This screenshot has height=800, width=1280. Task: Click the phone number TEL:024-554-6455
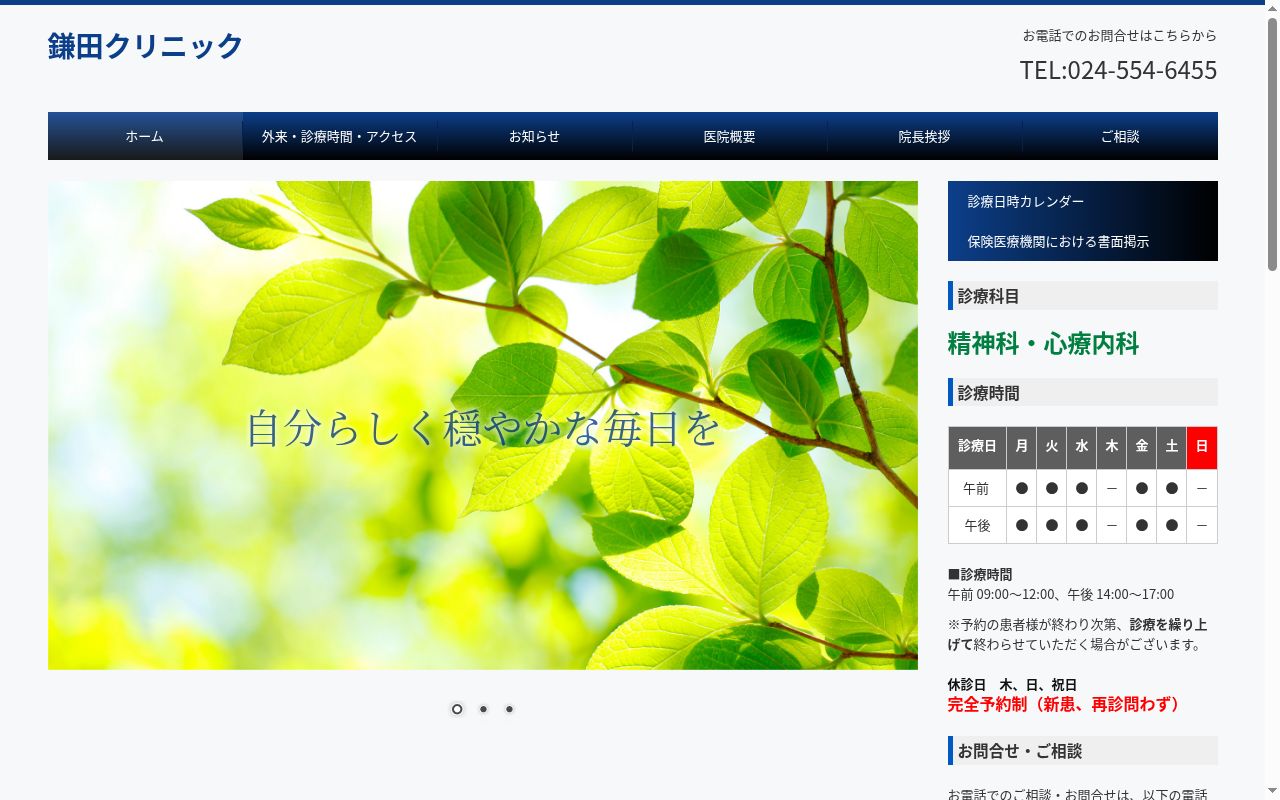coord(1118,70)
